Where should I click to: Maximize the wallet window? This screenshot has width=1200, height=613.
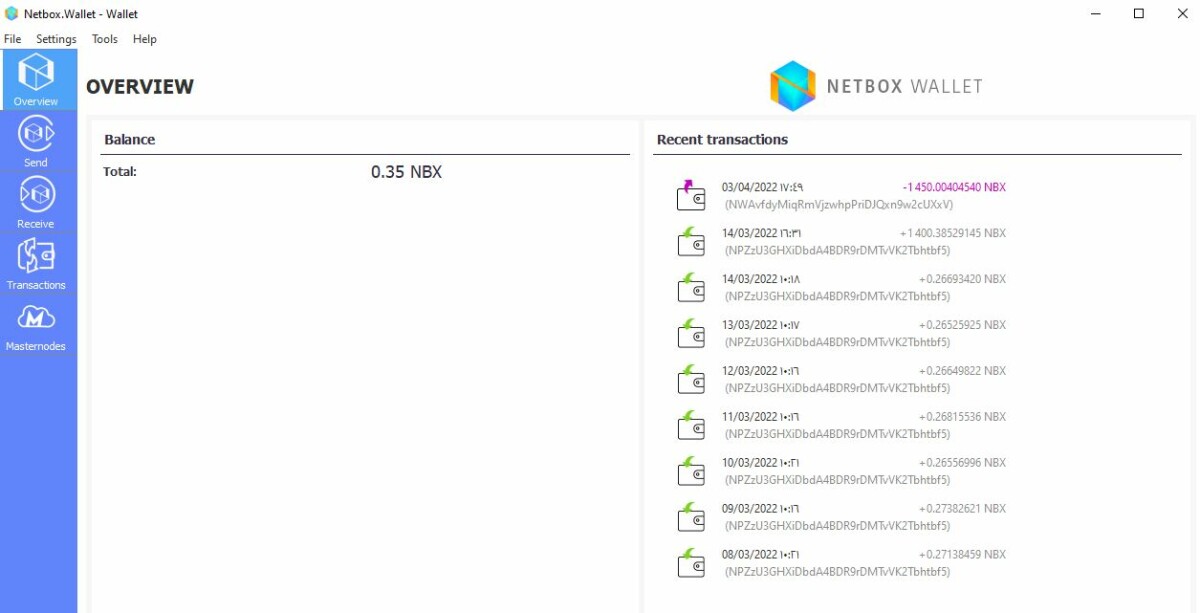1139,13
